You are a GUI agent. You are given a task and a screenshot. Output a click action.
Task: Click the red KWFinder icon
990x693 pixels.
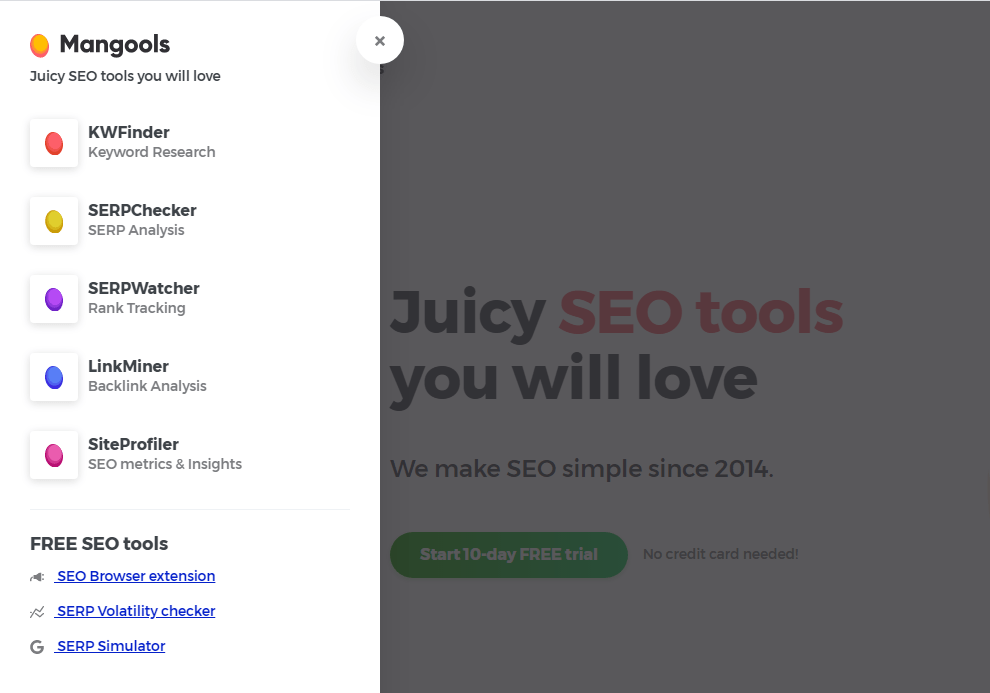point(54,143)
